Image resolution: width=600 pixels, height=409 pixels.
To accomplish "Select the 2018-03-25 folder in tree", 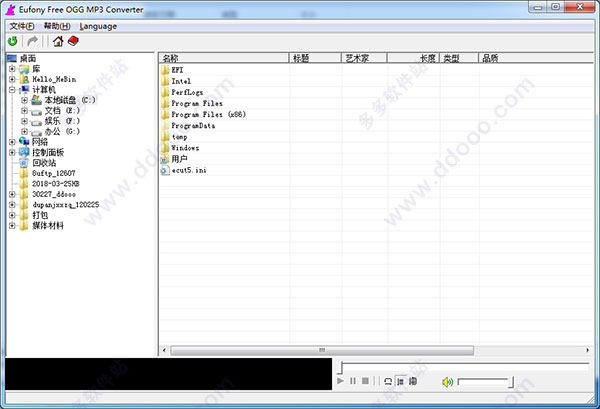I will point(56,184).
